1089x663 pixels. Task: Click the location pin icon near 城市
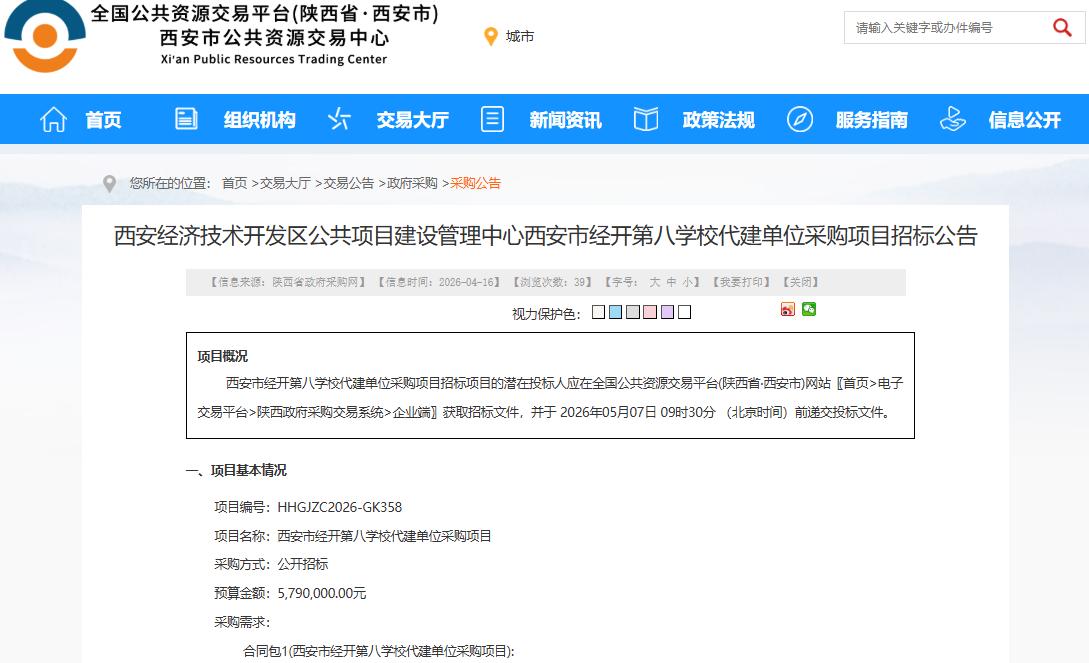491,36
